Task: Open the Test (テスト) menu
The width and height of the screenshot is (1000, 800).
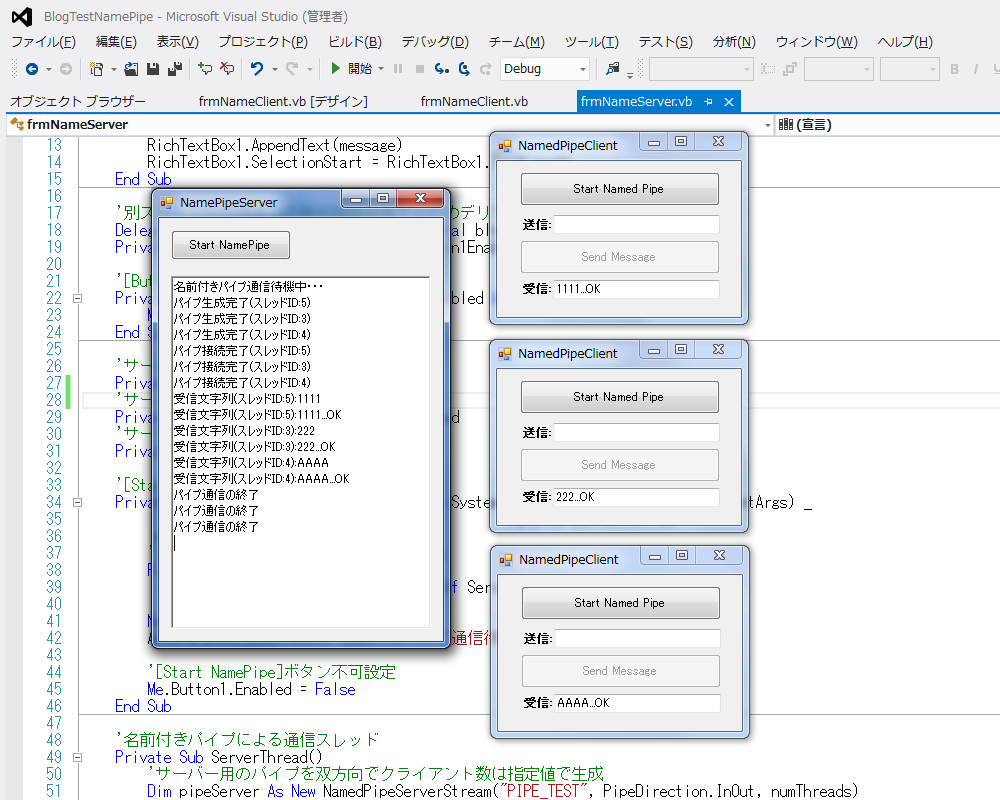Action: tap(666, 42)
